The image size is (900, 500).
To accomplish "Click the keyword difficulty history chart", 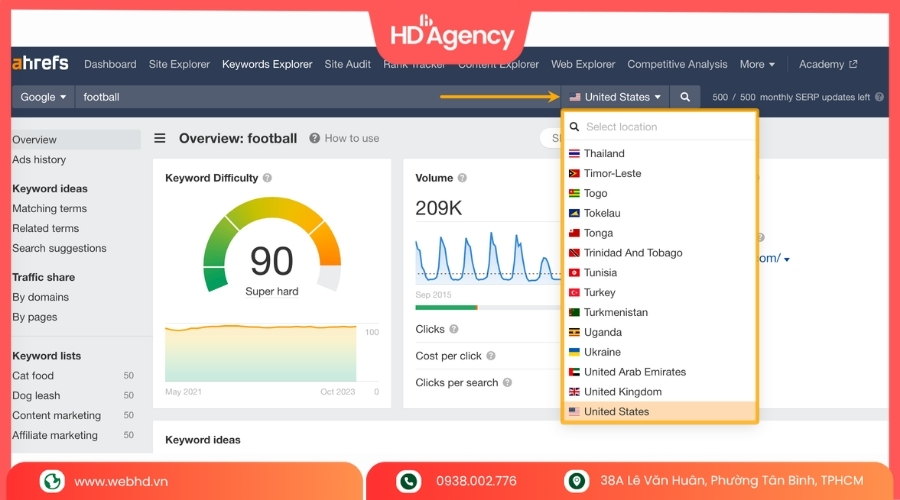I will tap(261, 353).
